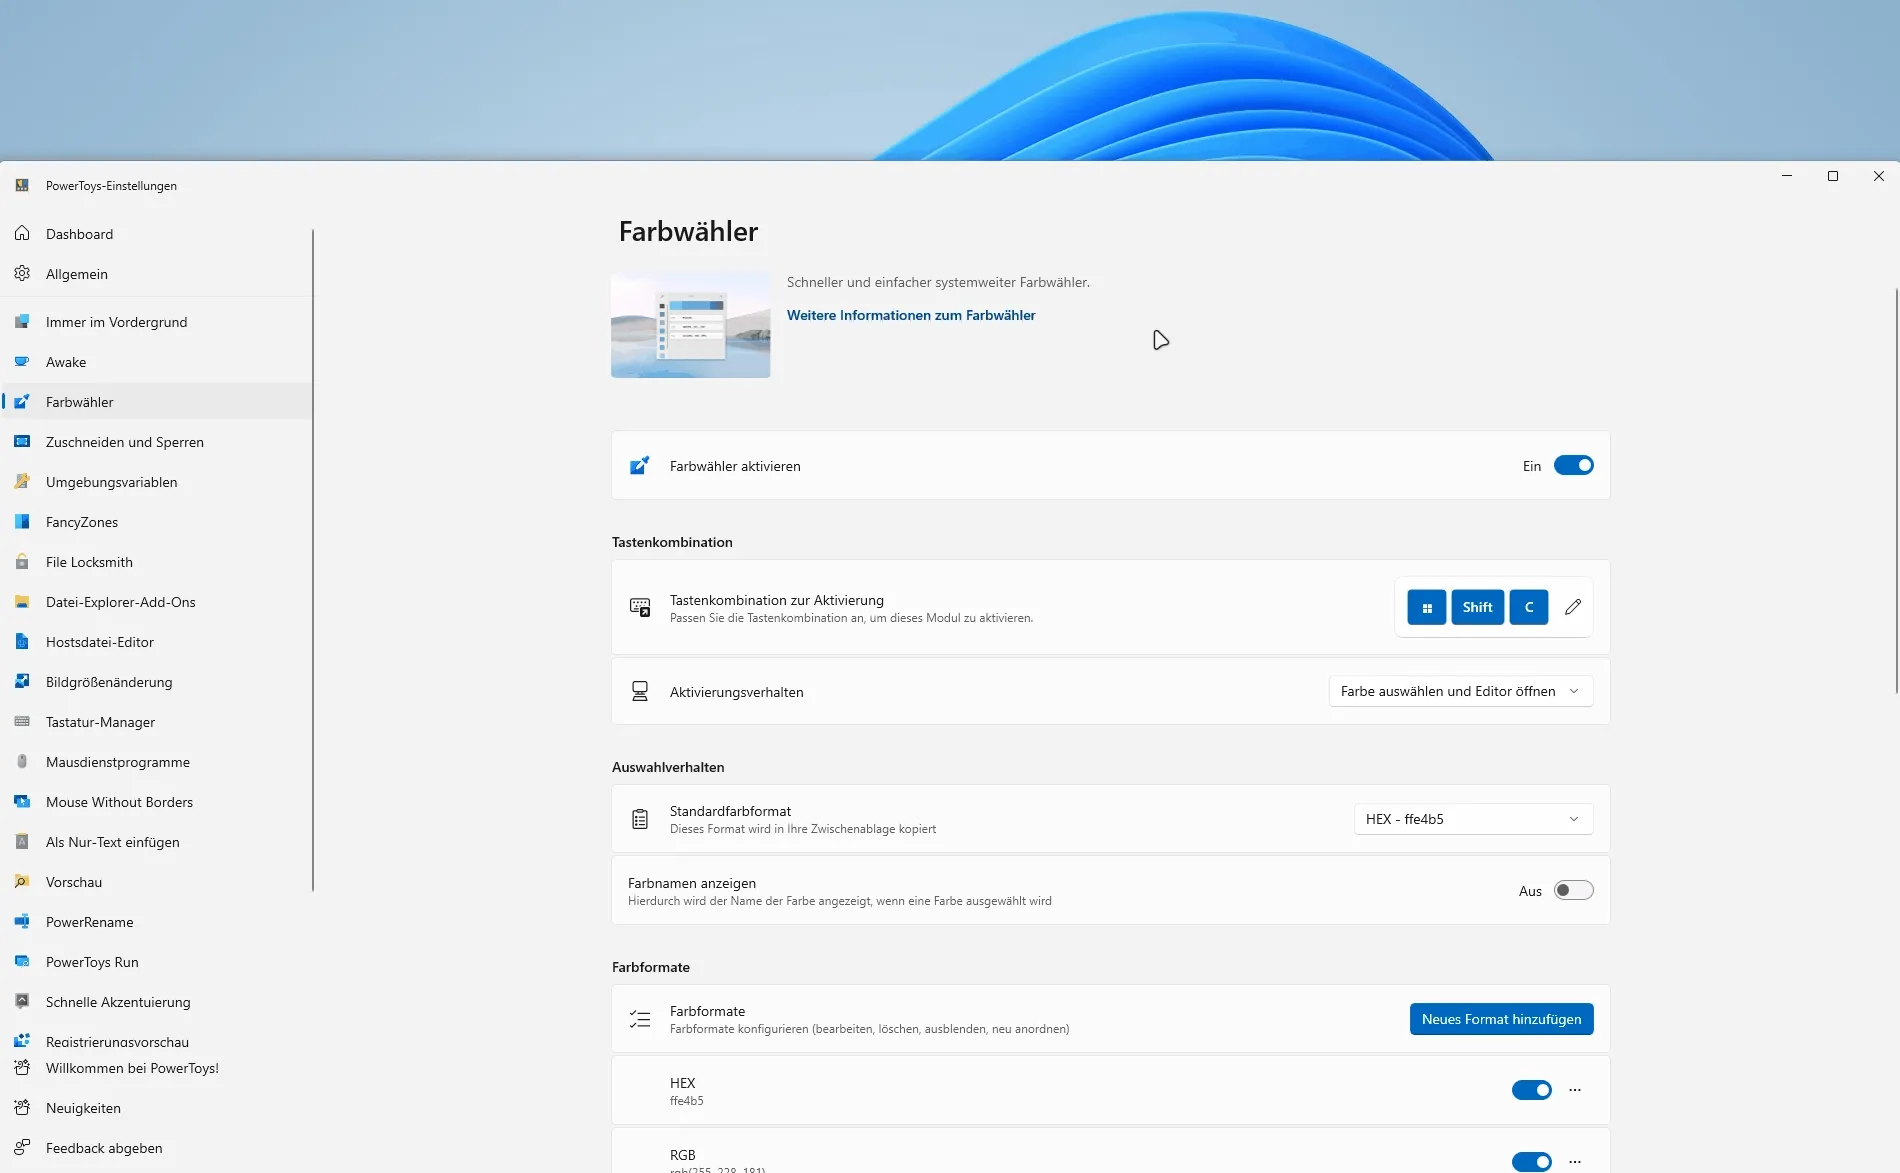The width and height of the screenshot is (1900, 1173).
Task: Go to PowerRename settings
Action: [x=158, y=921]
